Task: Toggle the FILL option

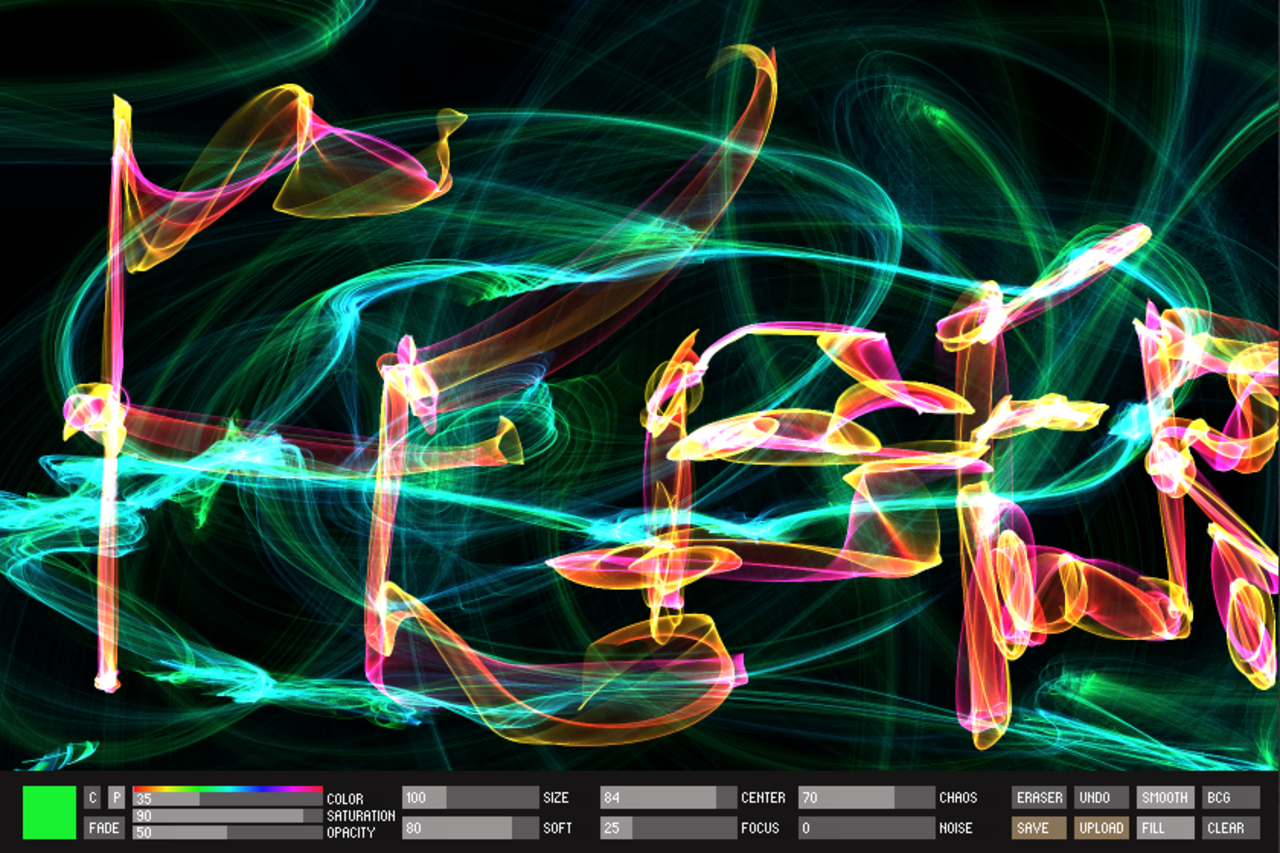Action: [x=1165, y=828]
